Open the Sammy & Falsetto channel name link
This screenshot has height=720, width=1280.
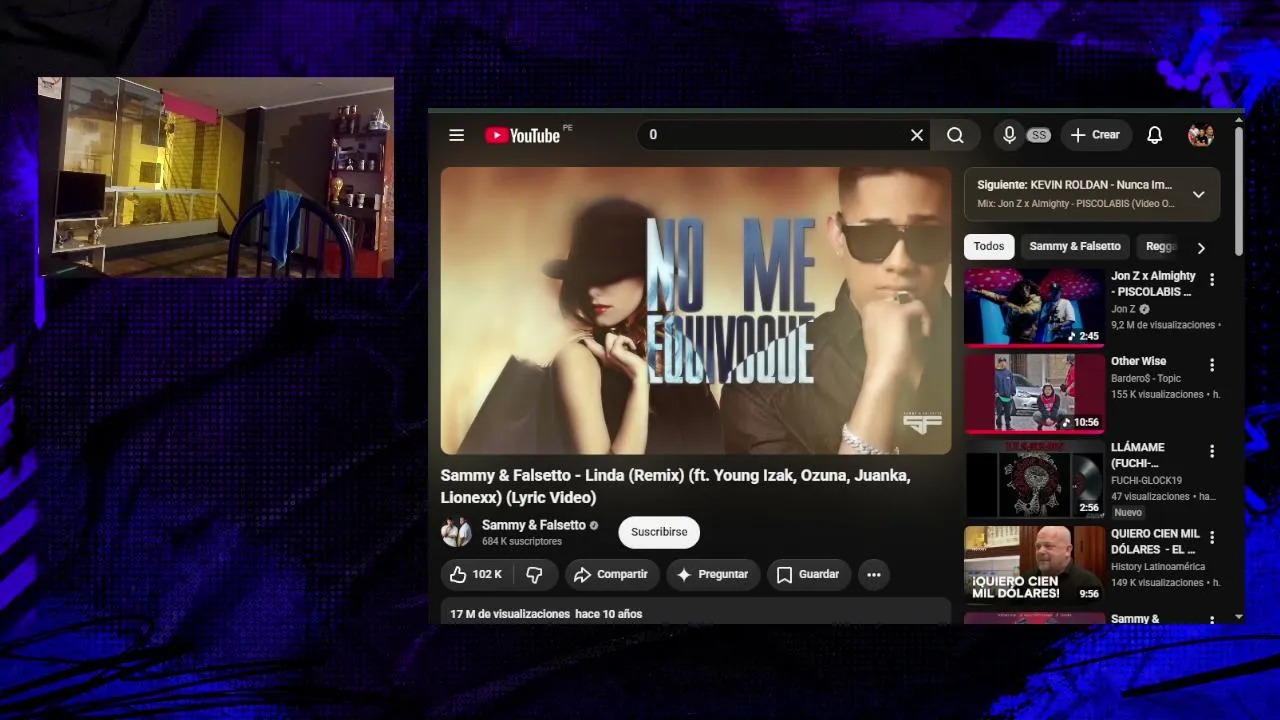534,525
